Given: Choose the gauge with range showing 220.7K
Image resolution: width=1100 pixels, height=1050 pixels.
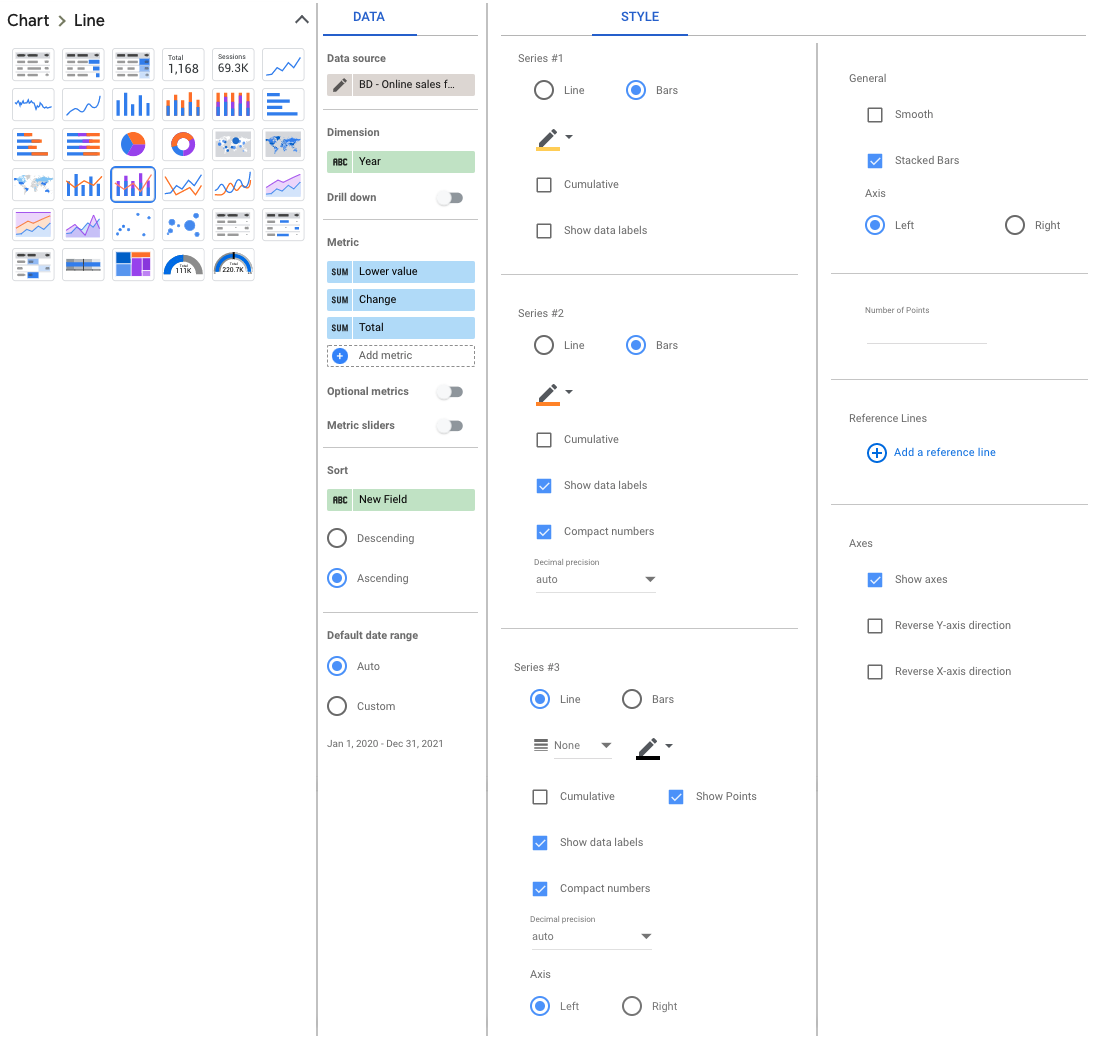Looking at the screenshot, I should tap(233, 264).
